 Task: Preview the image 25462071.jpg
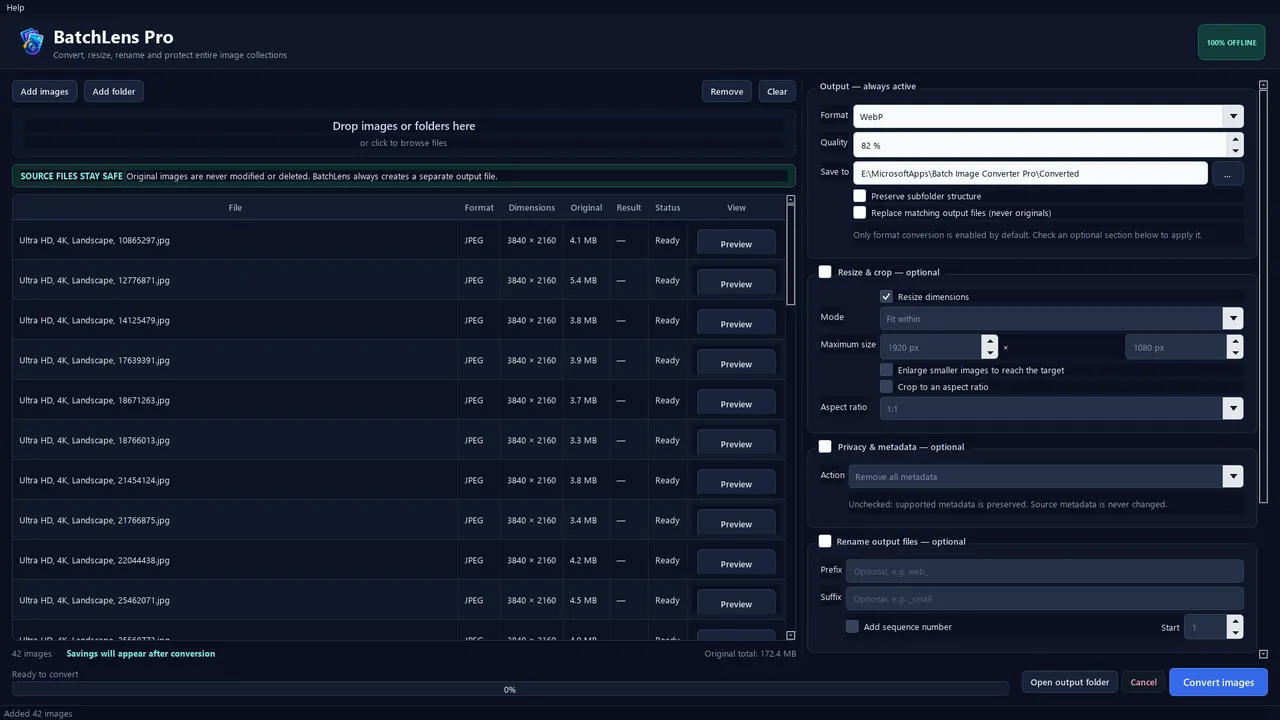[x=736, y=604]
